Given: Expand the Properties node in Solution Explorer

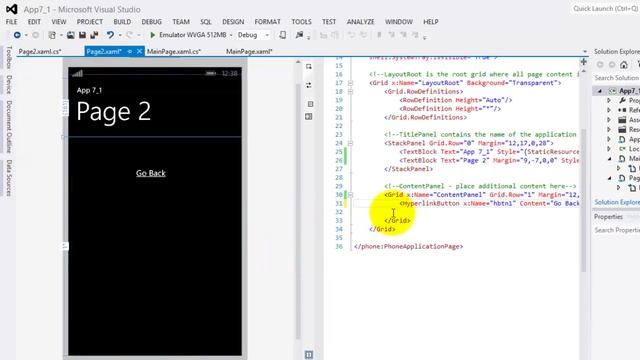Looking at the screenshot, I should point(609,100).
